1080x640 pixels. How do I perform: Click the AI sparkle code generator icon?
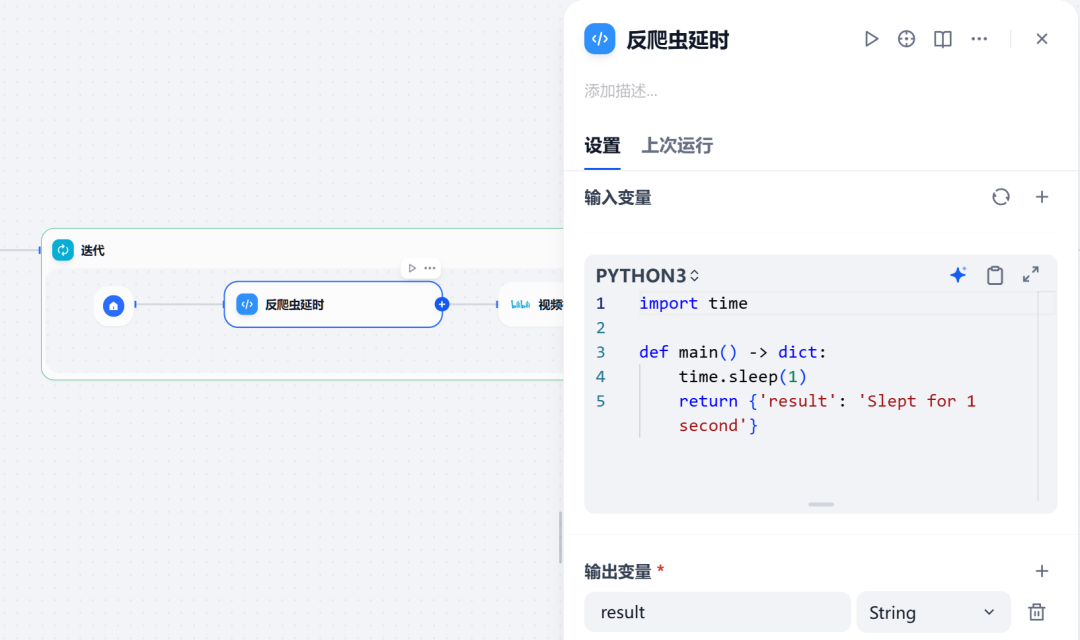958,275
